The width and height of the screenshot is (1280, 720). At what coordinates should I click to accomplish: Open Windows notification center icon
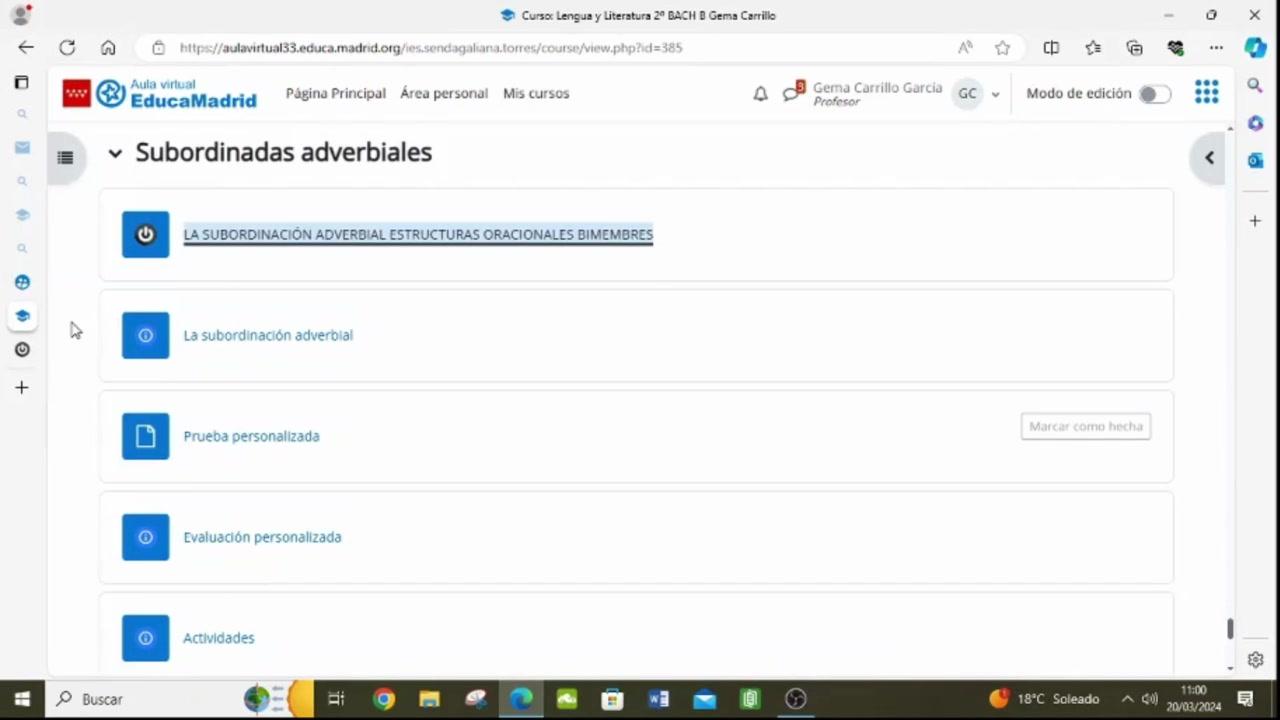point(1246,699)
